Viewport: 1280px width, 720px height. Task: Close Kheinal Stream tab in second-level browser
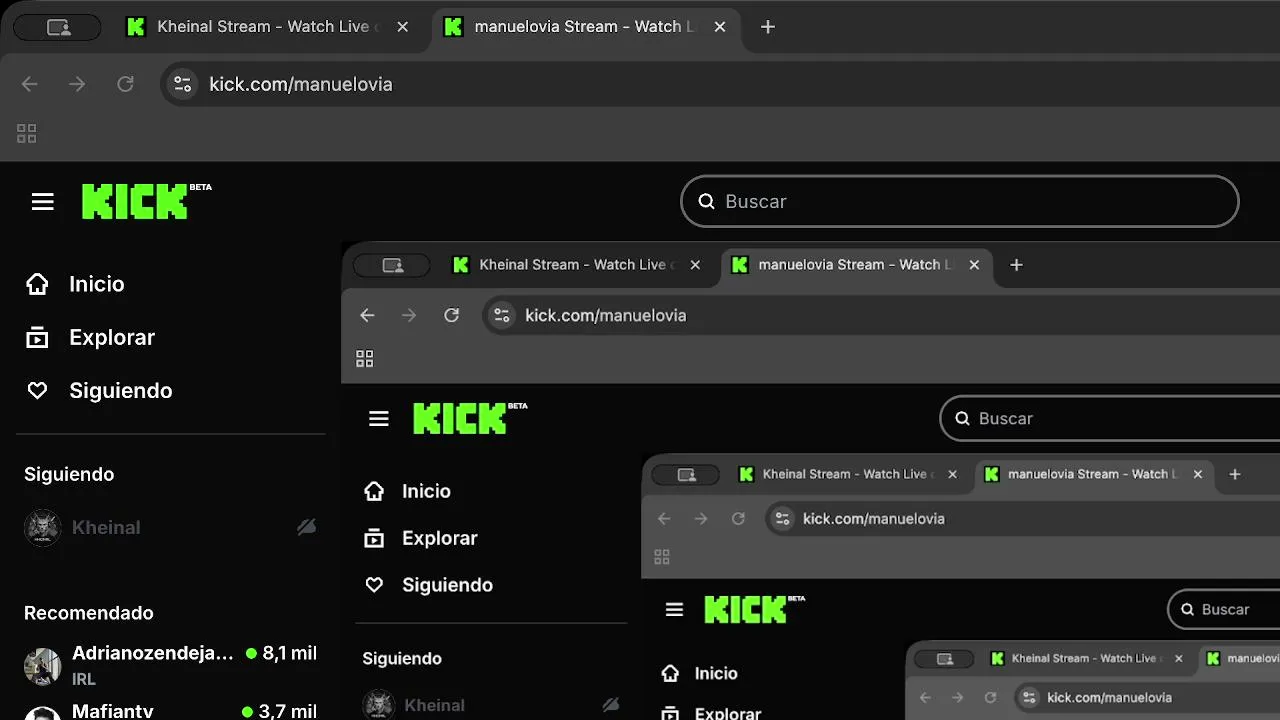[695, 265]
